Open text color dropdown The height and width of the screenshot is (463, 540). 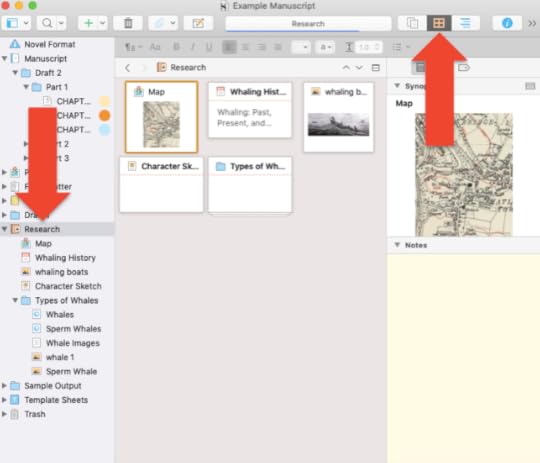pos(325,47)
